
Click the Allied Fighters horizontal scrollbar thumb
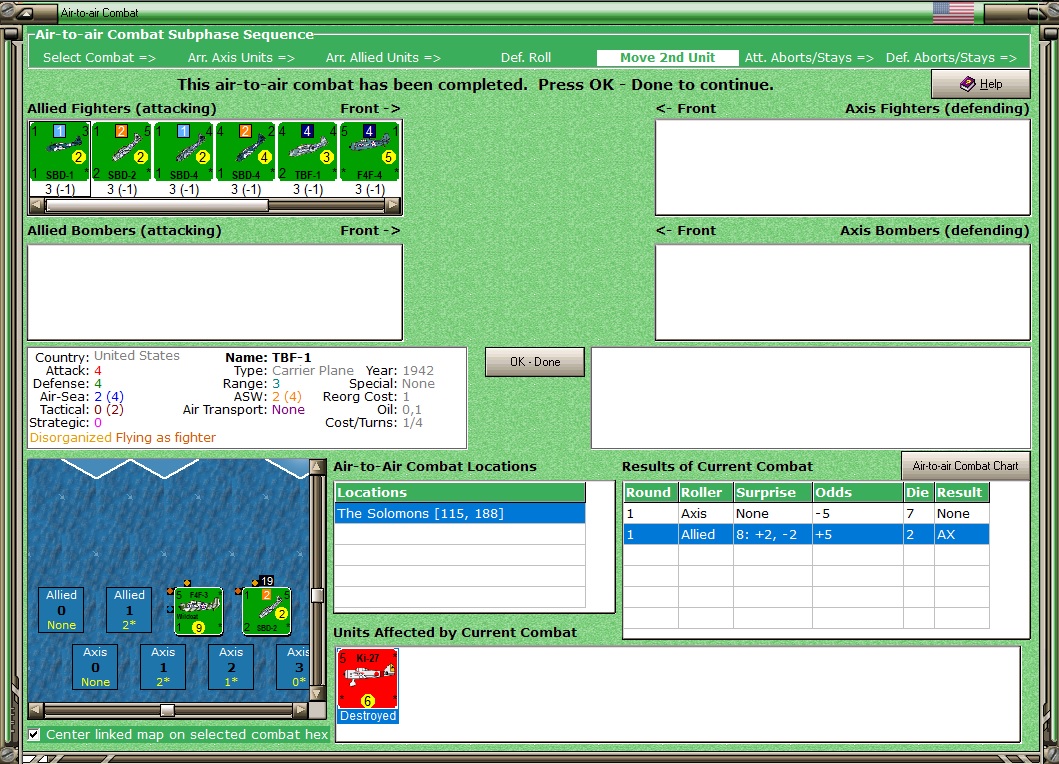point(156,205)
